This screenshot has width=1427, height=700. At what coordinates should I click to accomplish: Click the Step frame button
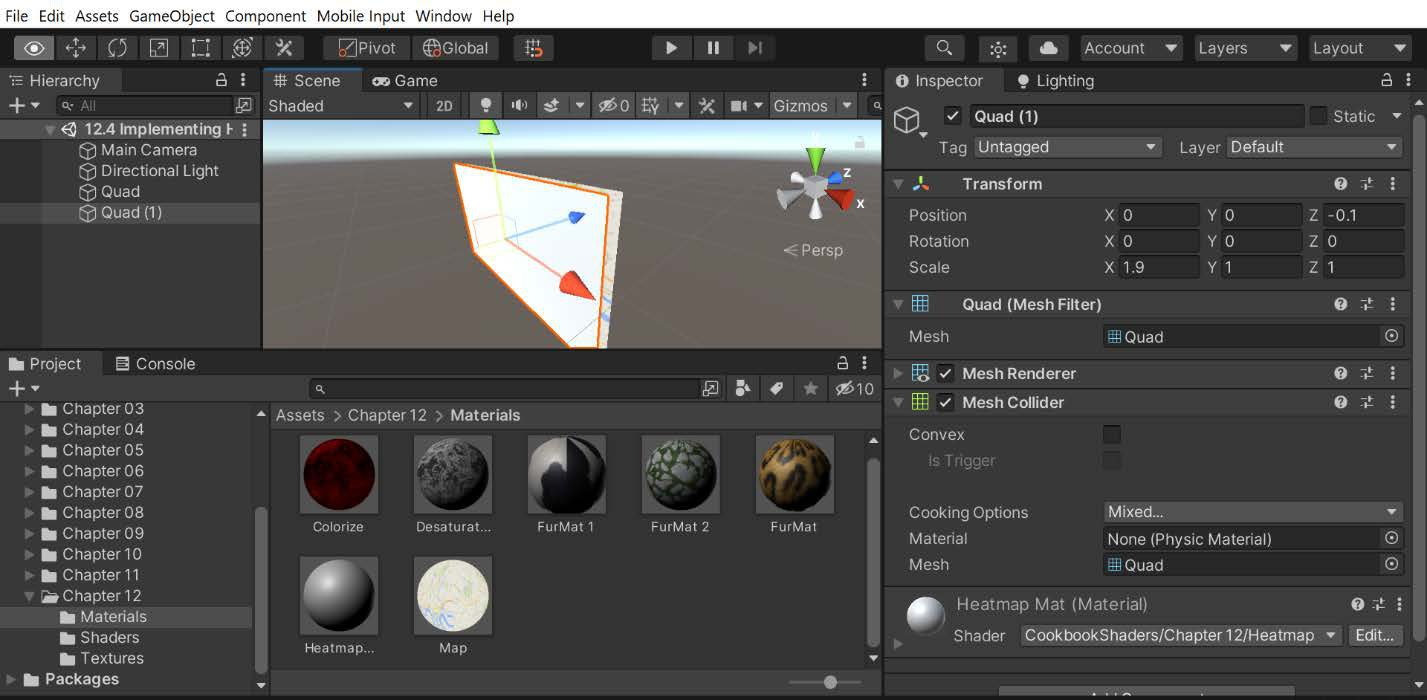755,48
